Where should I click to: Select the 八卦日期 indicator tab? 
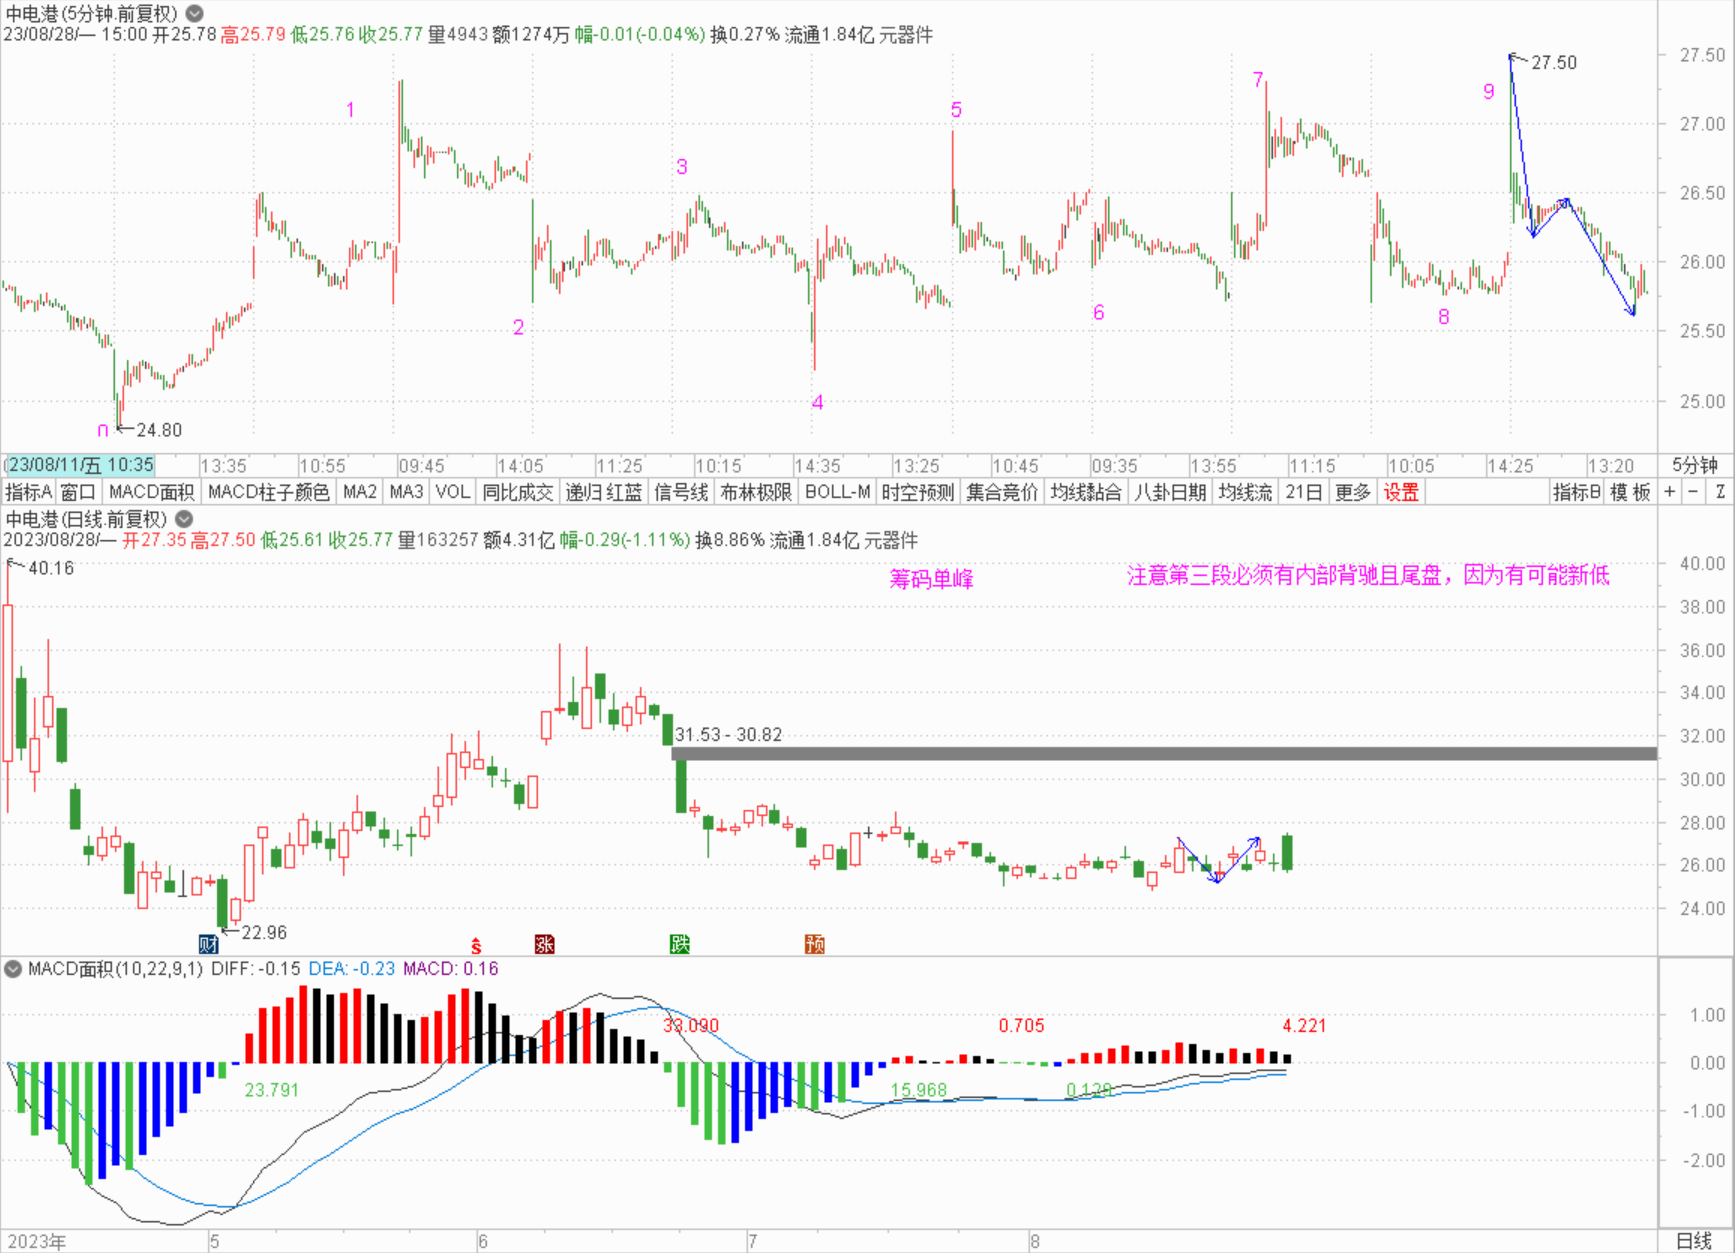coord(1170,492)
